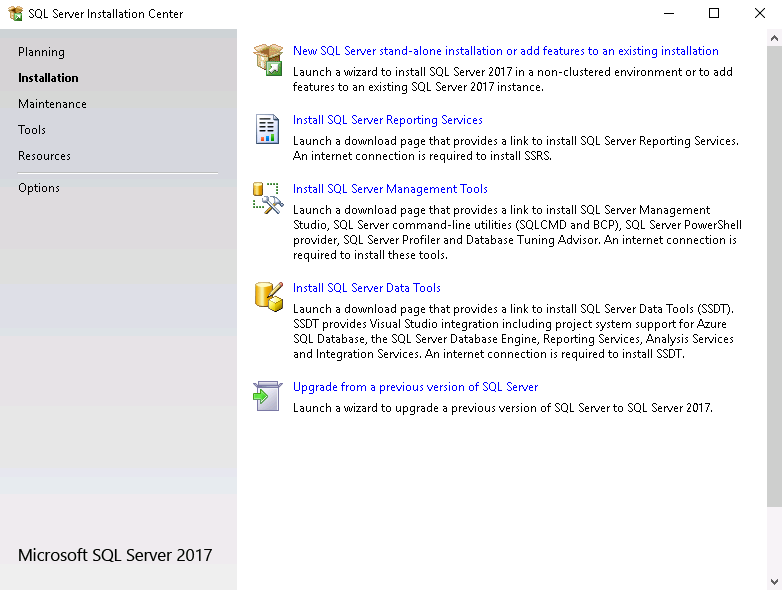Viewport: 782px width, 590px height.
Task: Select the Installation section
Action: coord(48,78)
